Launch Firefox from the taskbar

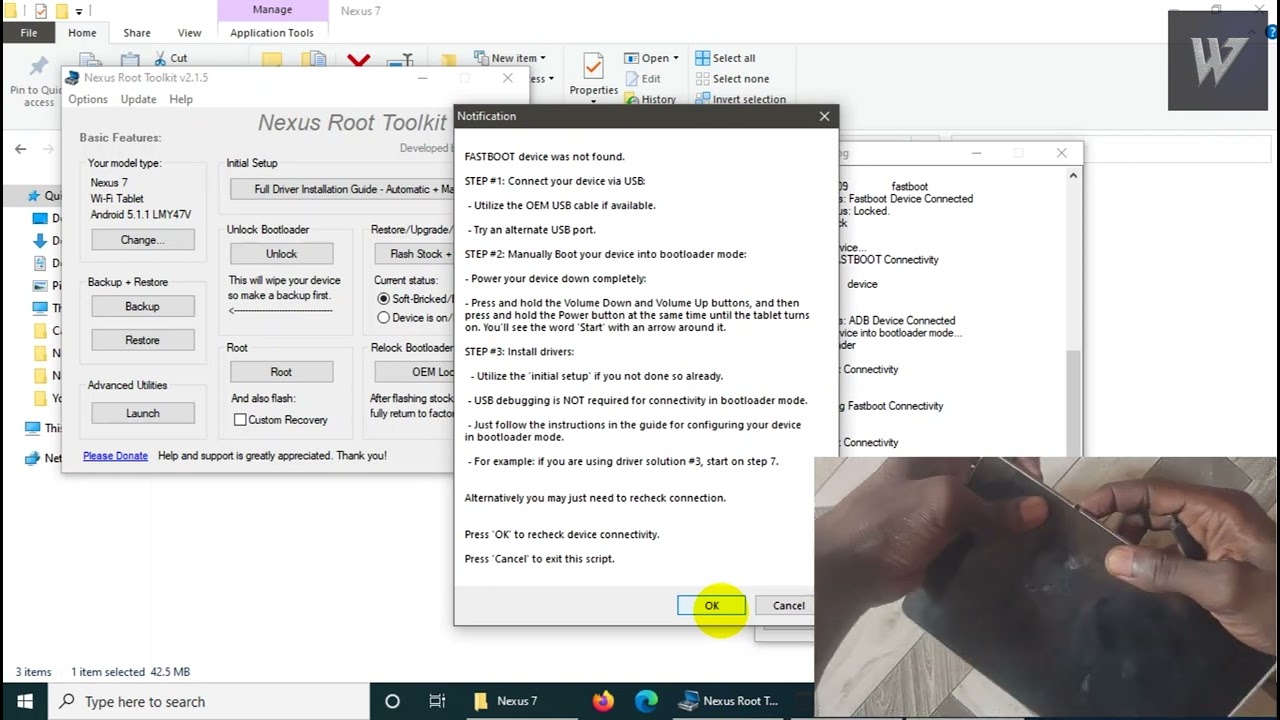(x=603, y=701)
